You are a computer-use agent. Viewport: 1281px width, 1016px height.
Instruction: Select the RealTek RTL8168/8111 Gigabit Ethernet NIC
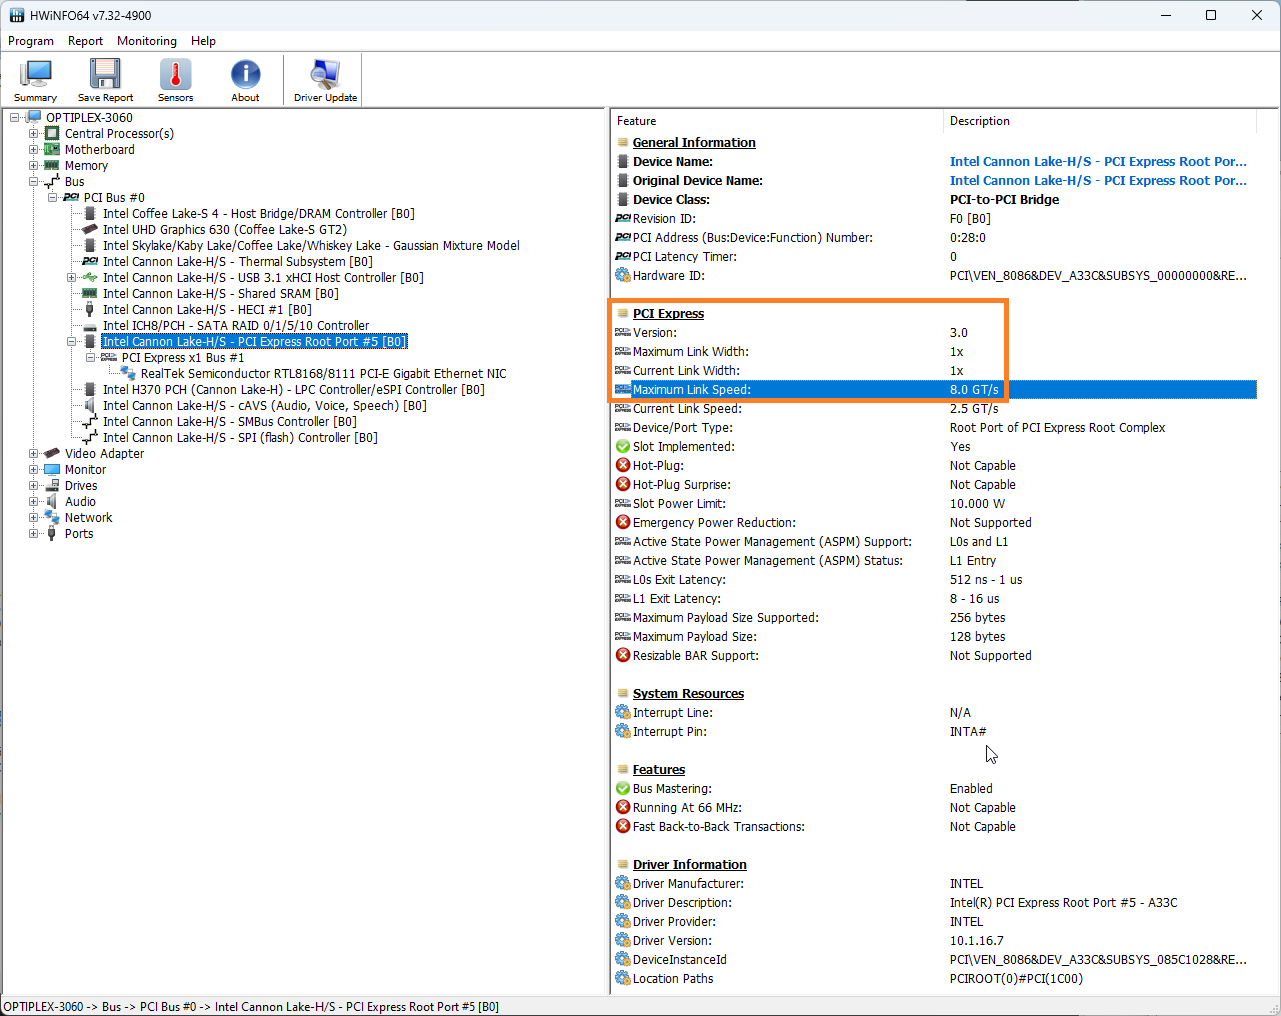click(323, 373)
